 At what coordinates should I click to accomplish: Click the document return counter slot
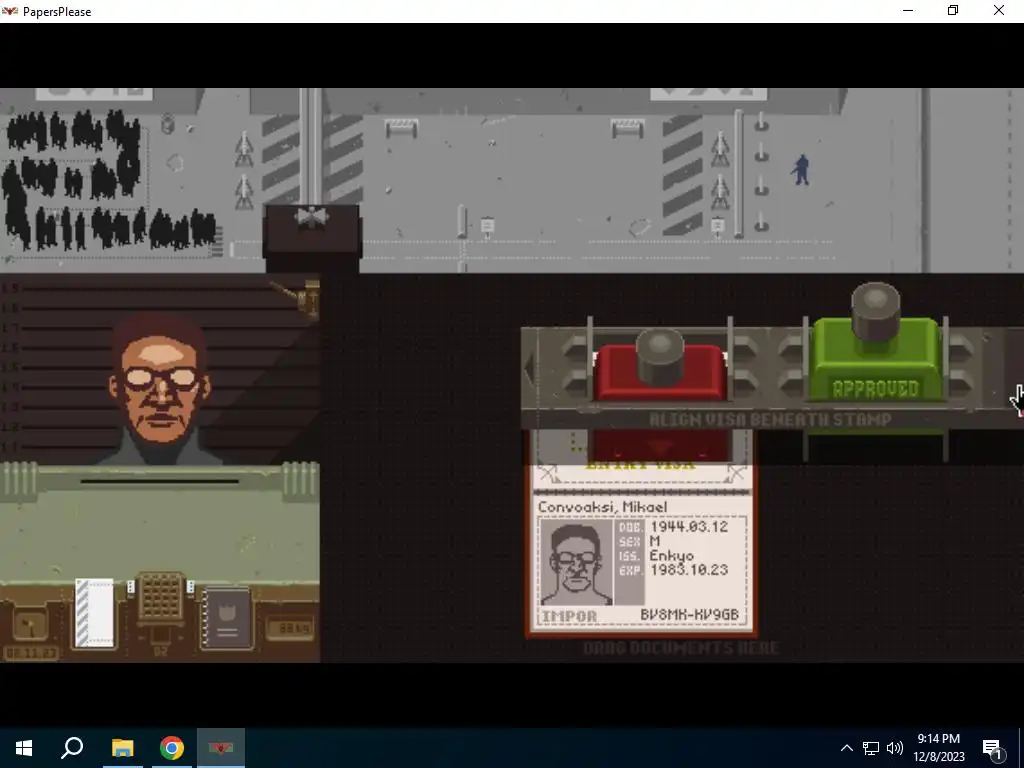160,481
